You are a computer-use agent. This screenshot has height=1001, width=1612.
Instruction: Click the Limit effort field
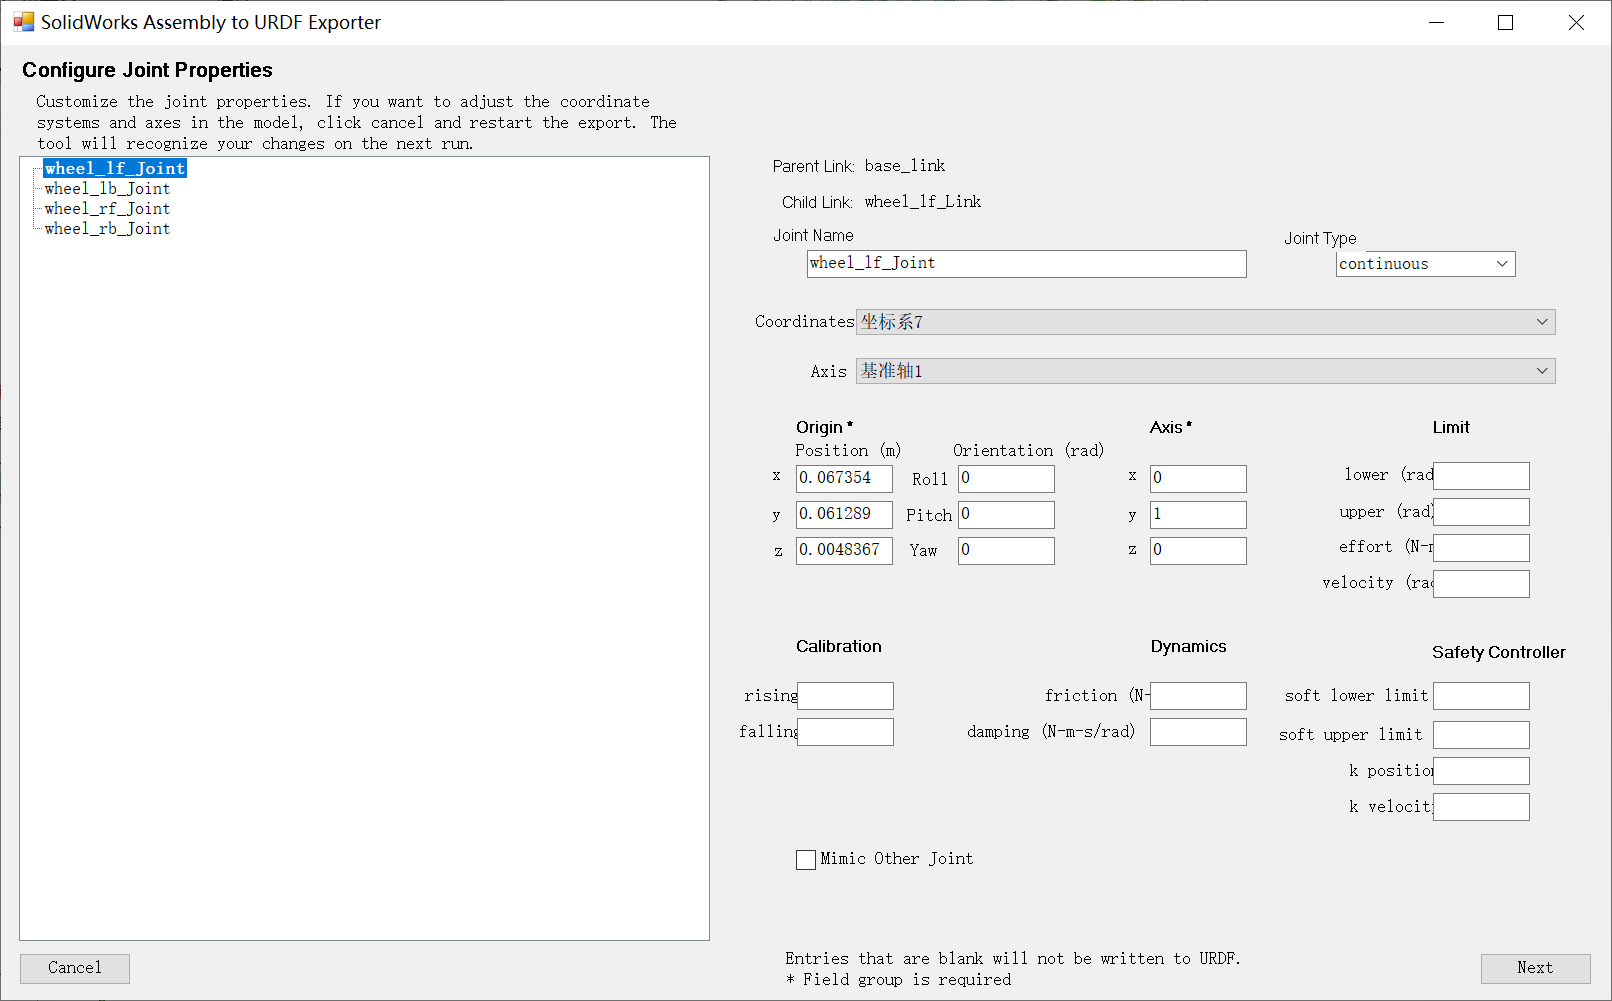coord(1481,548)
